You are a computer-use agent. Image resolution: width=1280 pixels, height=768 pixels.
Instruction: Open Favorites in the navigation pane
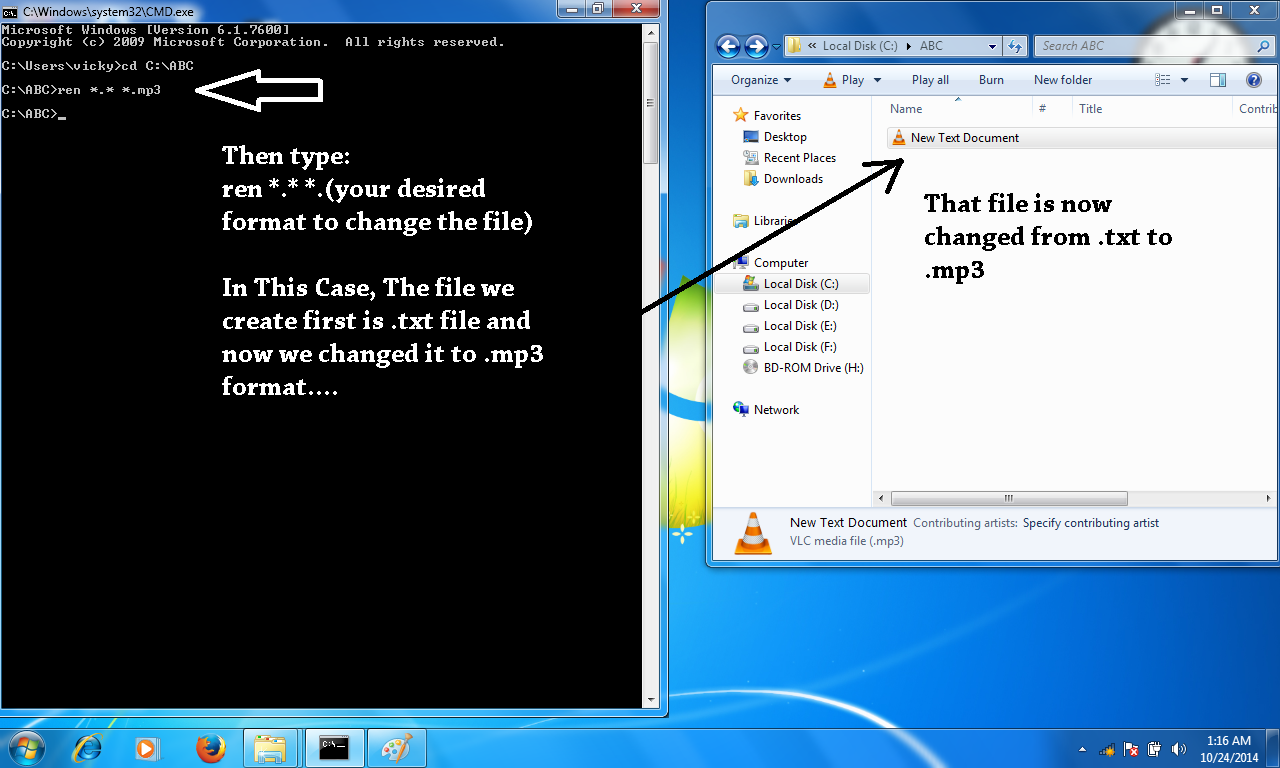(x=777, y=116)
